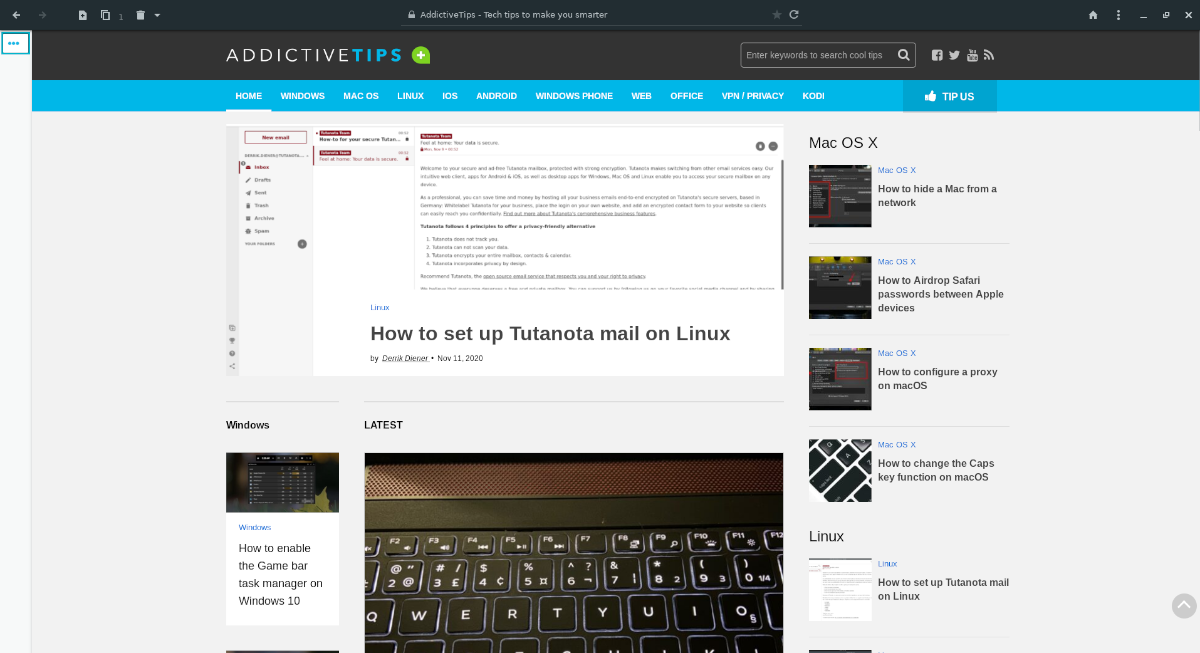
Task: Click the home icon in the browser toolbar
Action: (1093, 15)
